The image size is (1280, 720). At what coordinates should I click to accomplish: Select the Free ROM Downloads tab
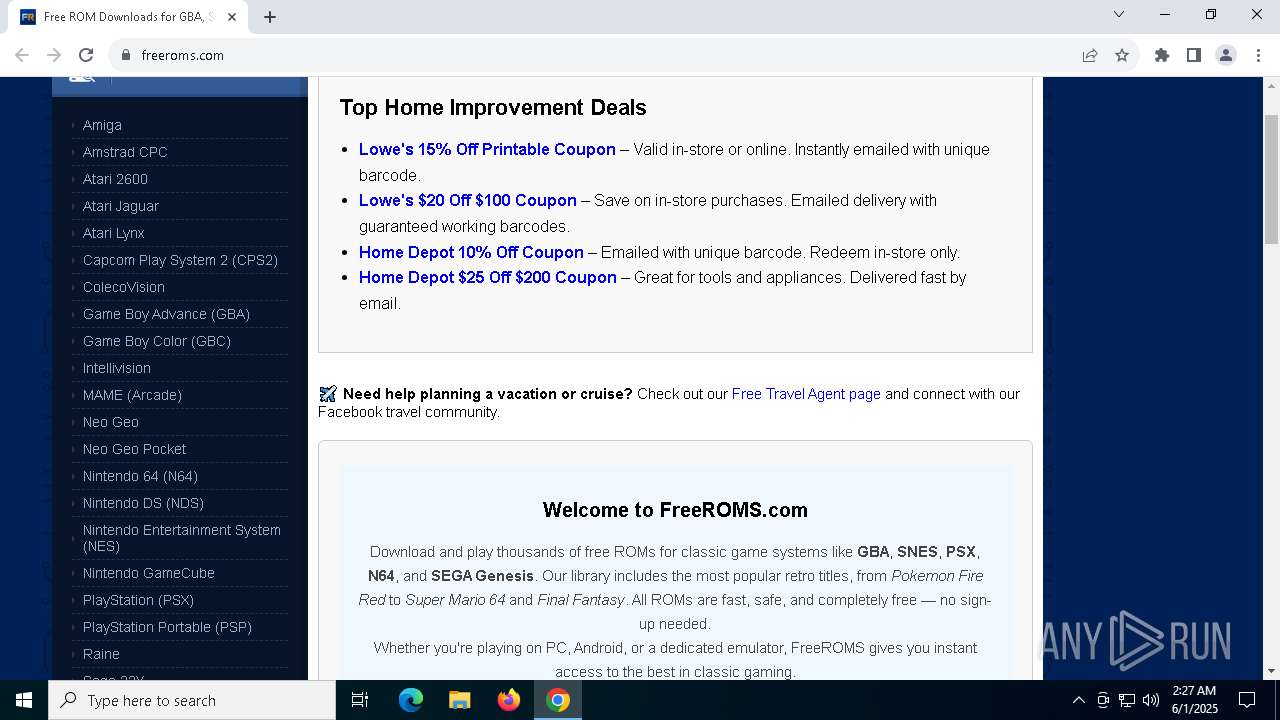pos(128,17)
